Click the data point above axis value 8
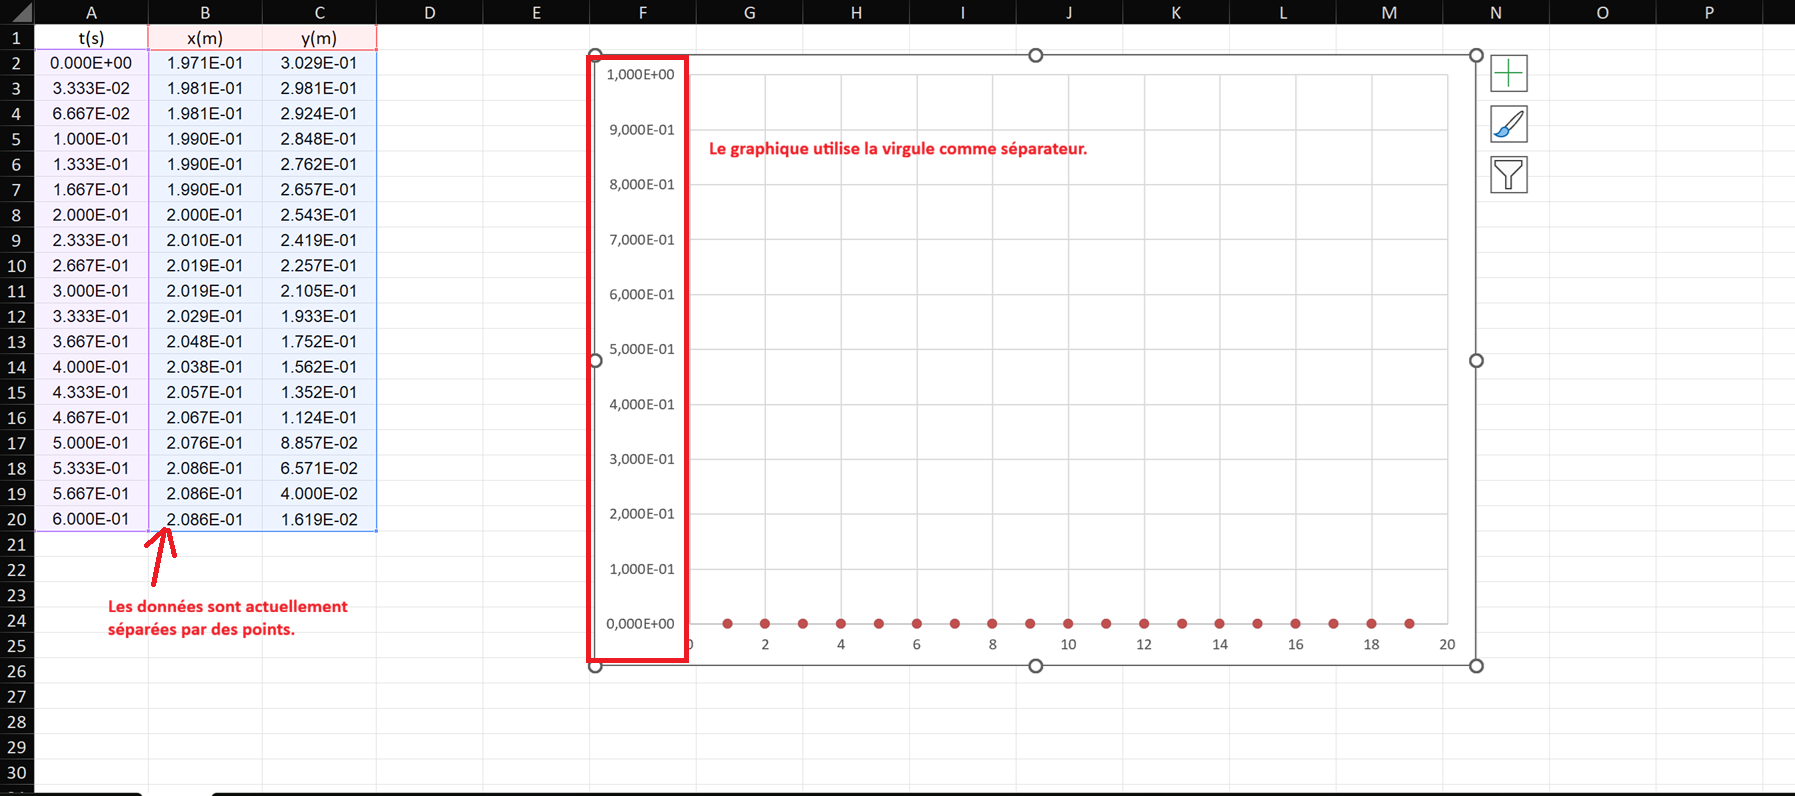1795x796 pixels. [992, 623]
